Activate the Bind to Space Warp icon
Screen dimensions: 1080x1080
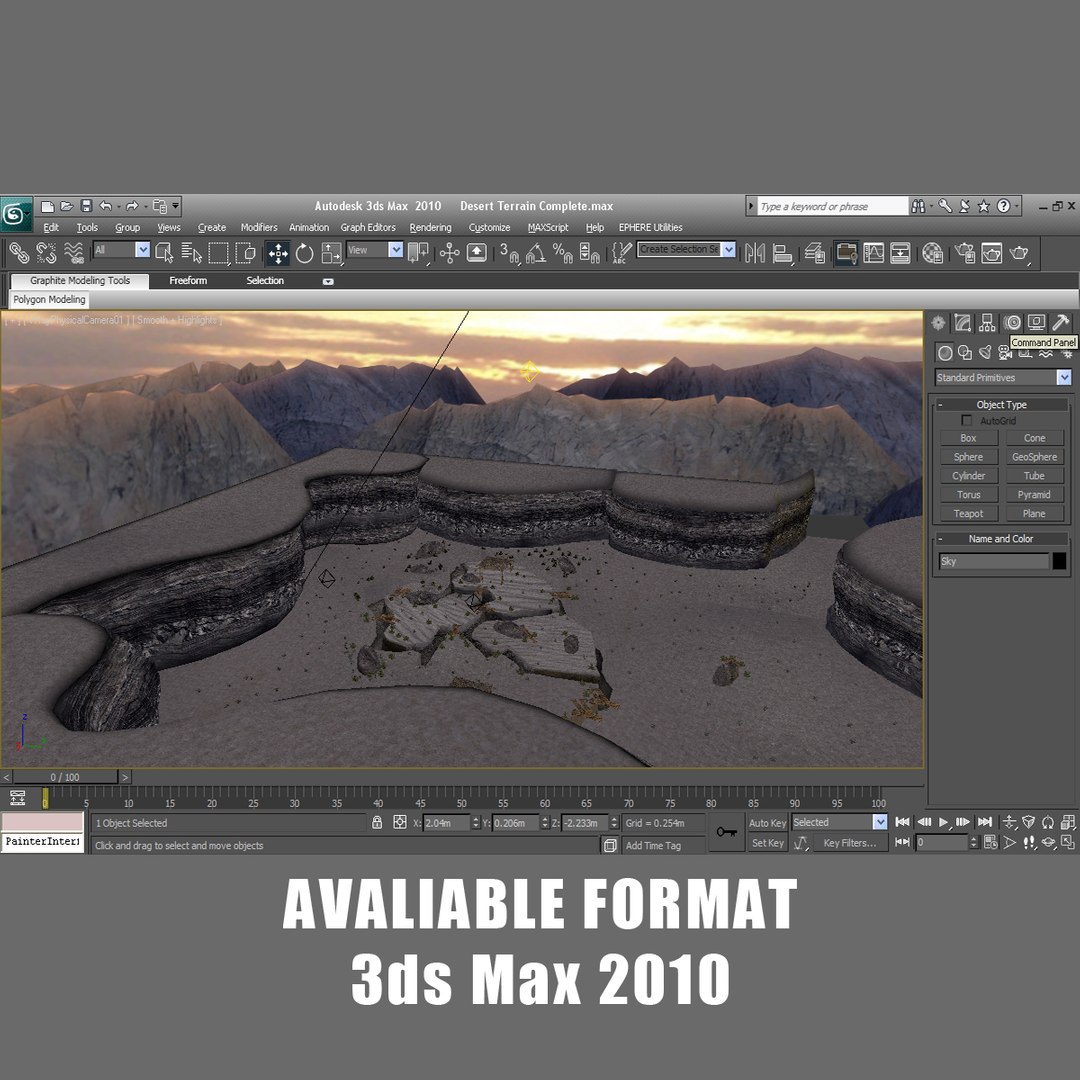(74, 253)
